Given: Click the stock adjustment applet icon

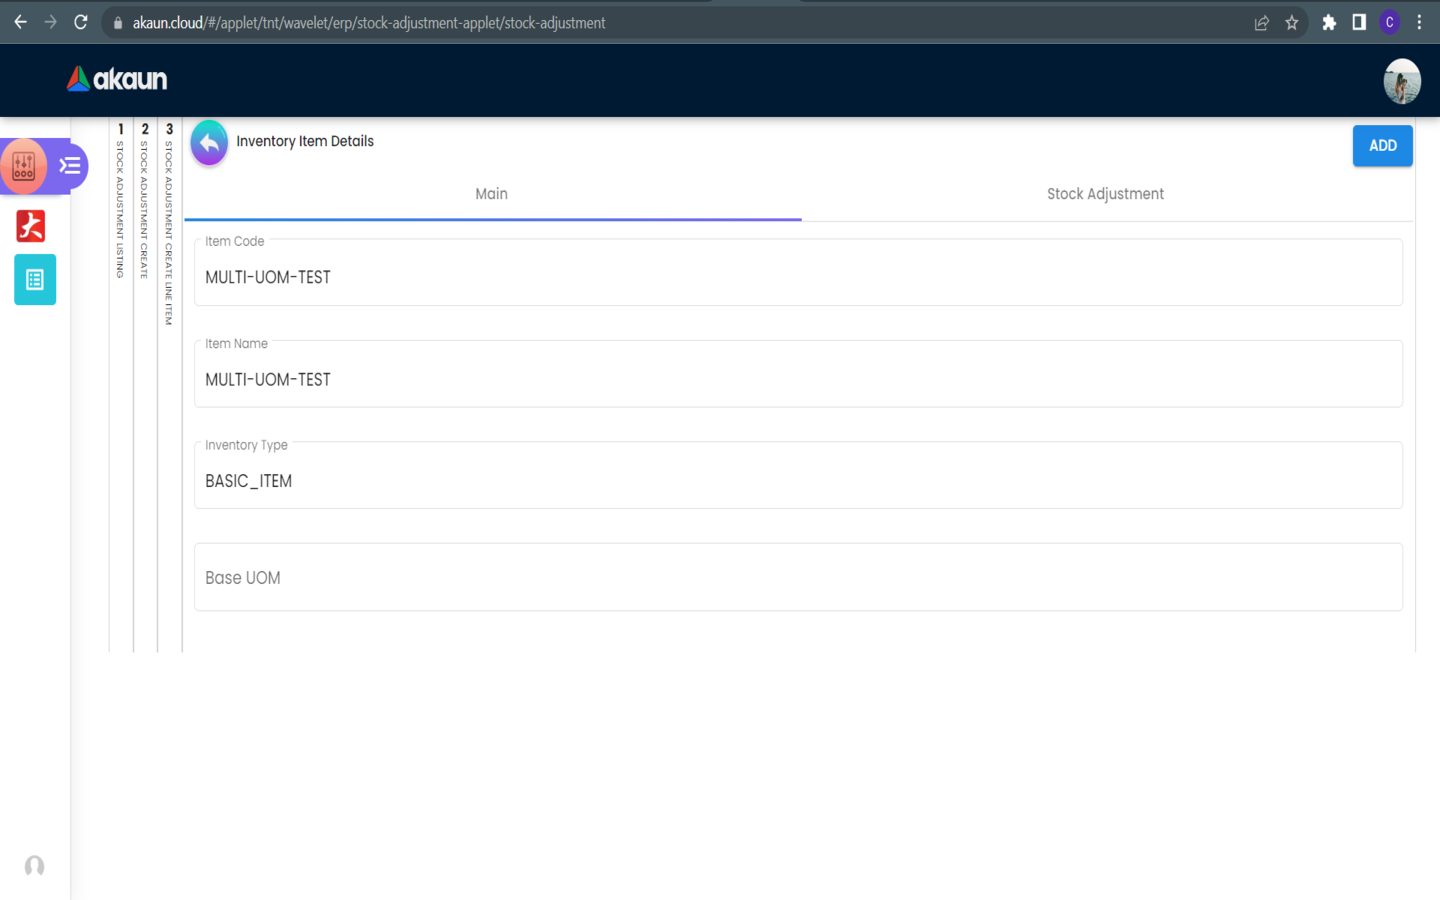Looking at the screenshot, I should click(24, 166).
